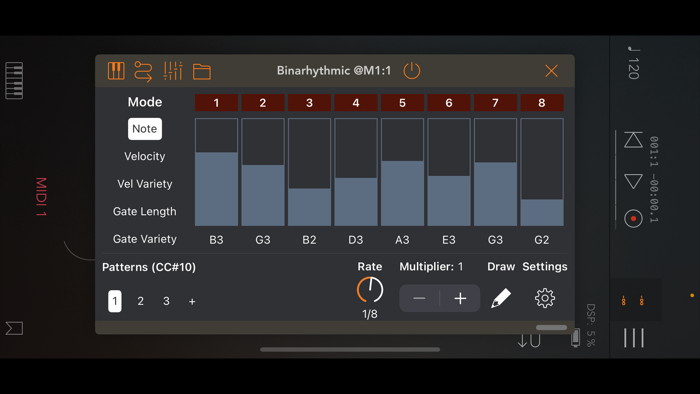Click the 1/8 rate value
The image size is (700, 394).
tap(370, 315)
